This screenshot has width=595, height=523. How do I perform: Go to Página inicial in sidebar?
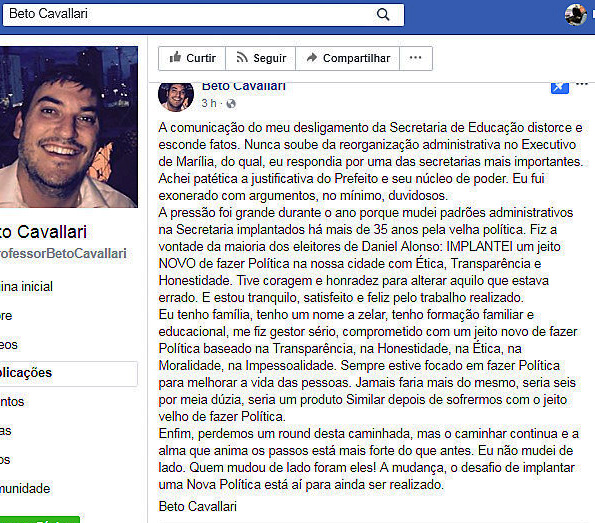point(26,287)
